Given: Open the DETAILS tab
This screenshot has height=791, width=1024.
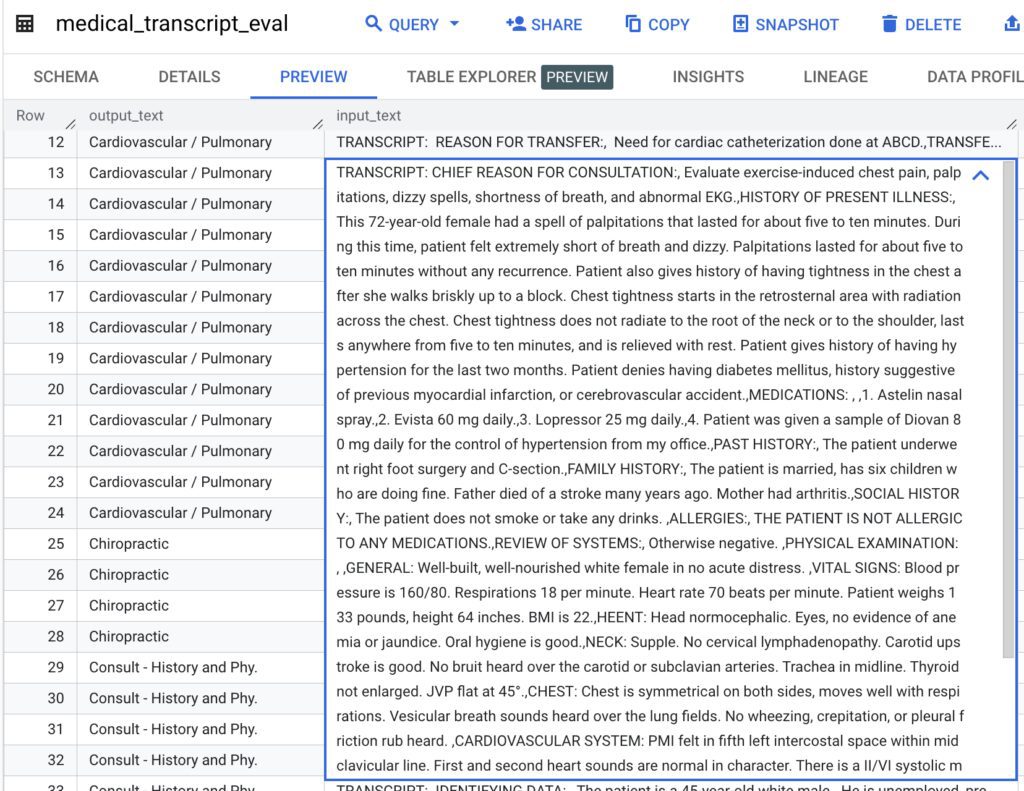Looking at the screenshot, I should 189,76.
